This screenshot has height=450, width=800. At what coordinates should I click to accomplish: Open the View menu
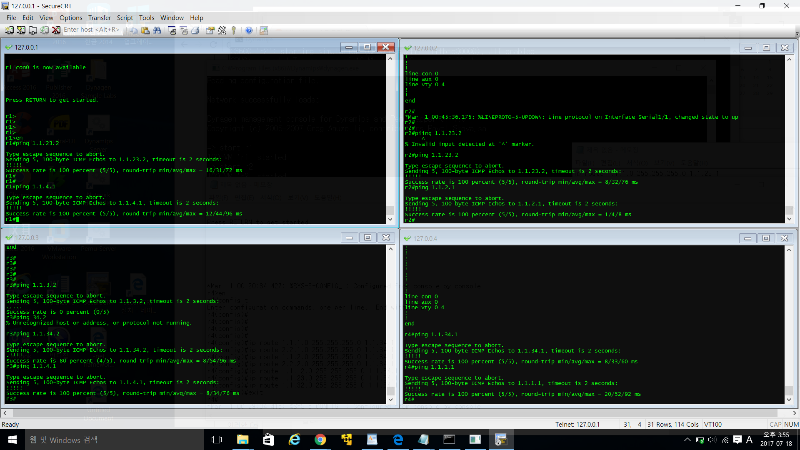(46, 18)
